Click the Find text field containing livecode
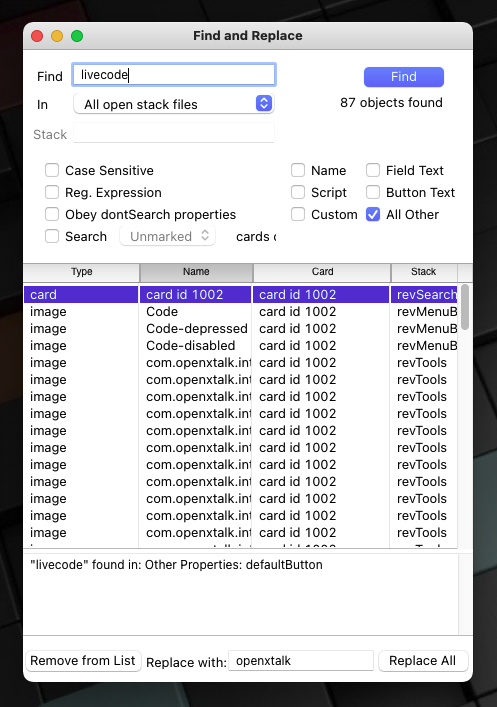Screen dimensions: 497x707 tap(174, 74)
